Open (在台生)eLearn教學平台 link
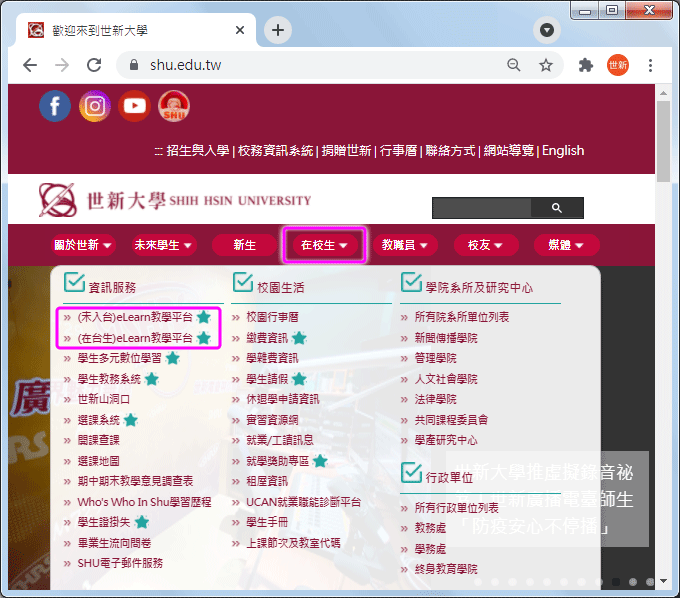Screen dimensions: 680x598 point(135,338)
